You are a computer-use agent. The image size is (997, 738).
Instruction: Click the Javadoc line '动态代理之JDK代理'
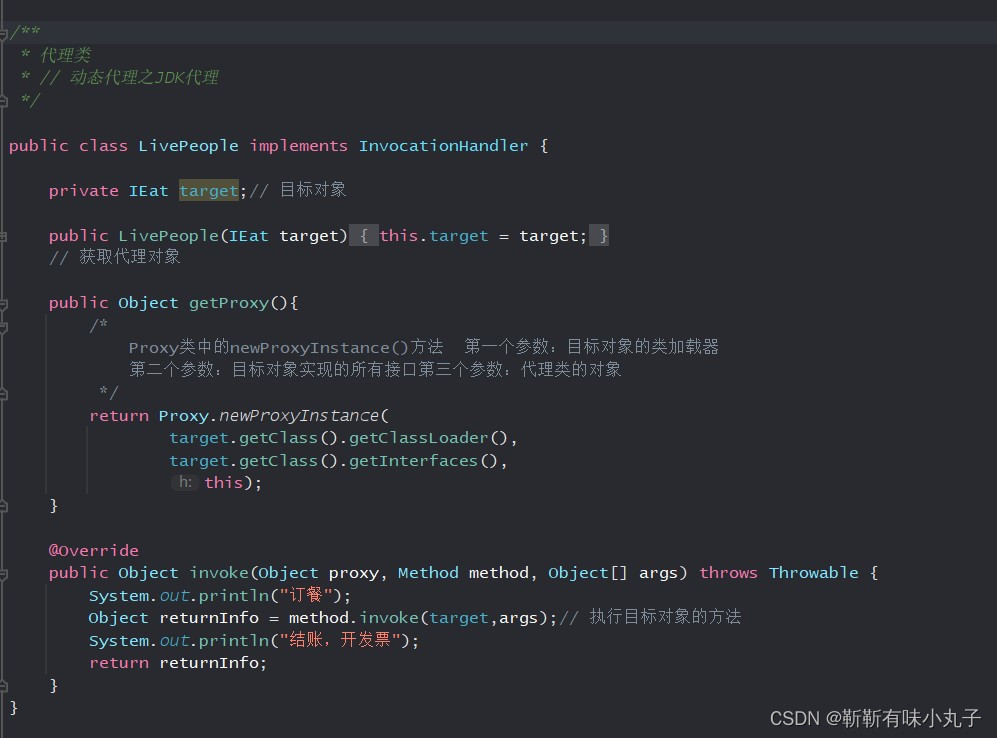144,78
